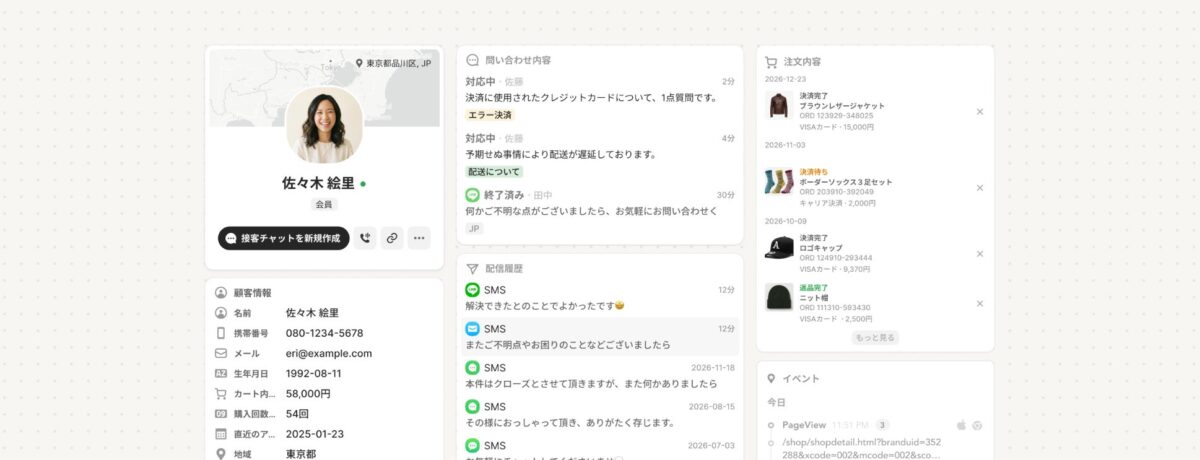
Task: Remove the ブラウンレザージャケット order
Action: click(x=980, y=111)
